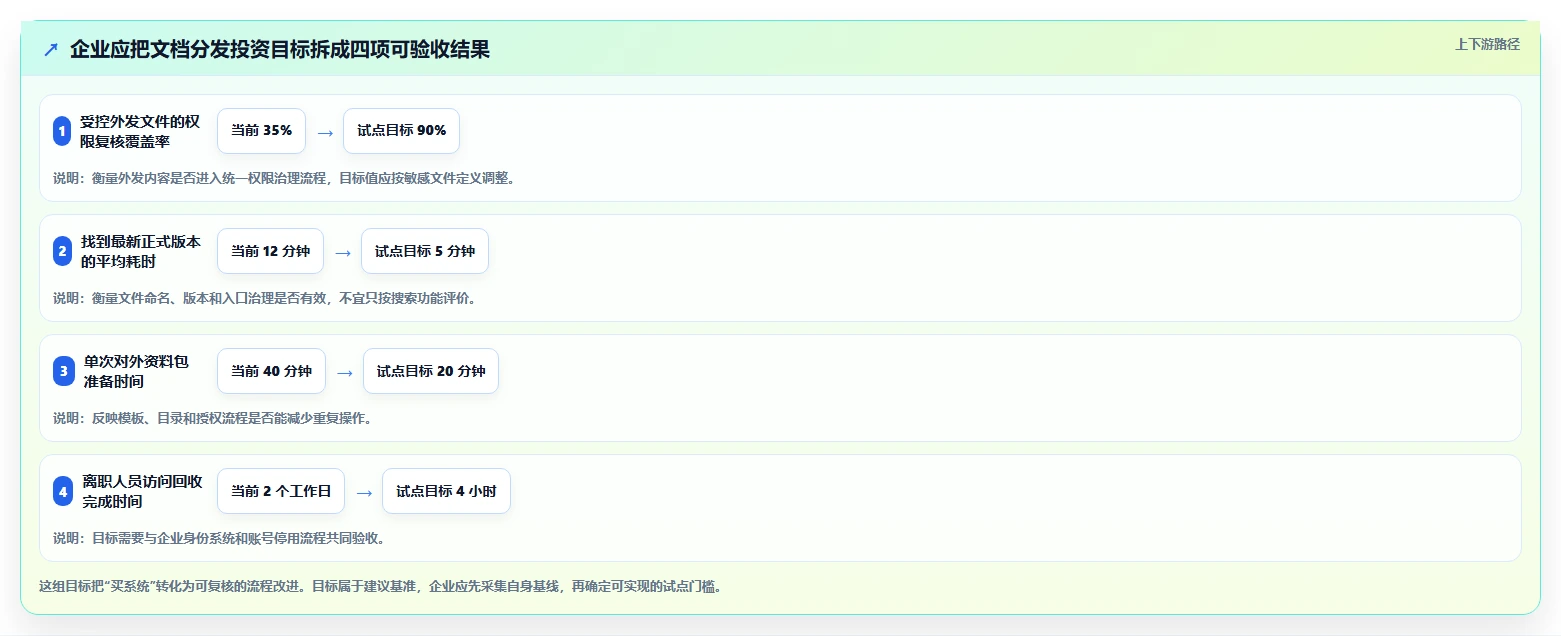This screenshot has height=636, width=1561.
Task: Click the 上下游路径 label in the header
Action: 1487,44
